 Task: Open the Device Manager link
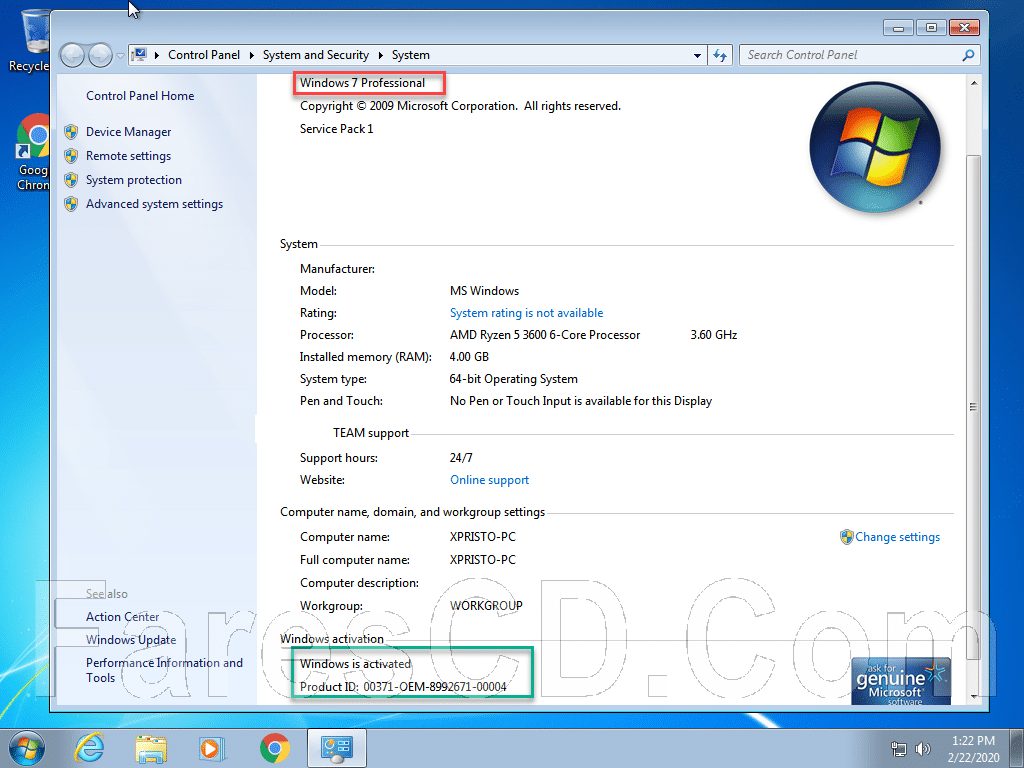point(128,132)
